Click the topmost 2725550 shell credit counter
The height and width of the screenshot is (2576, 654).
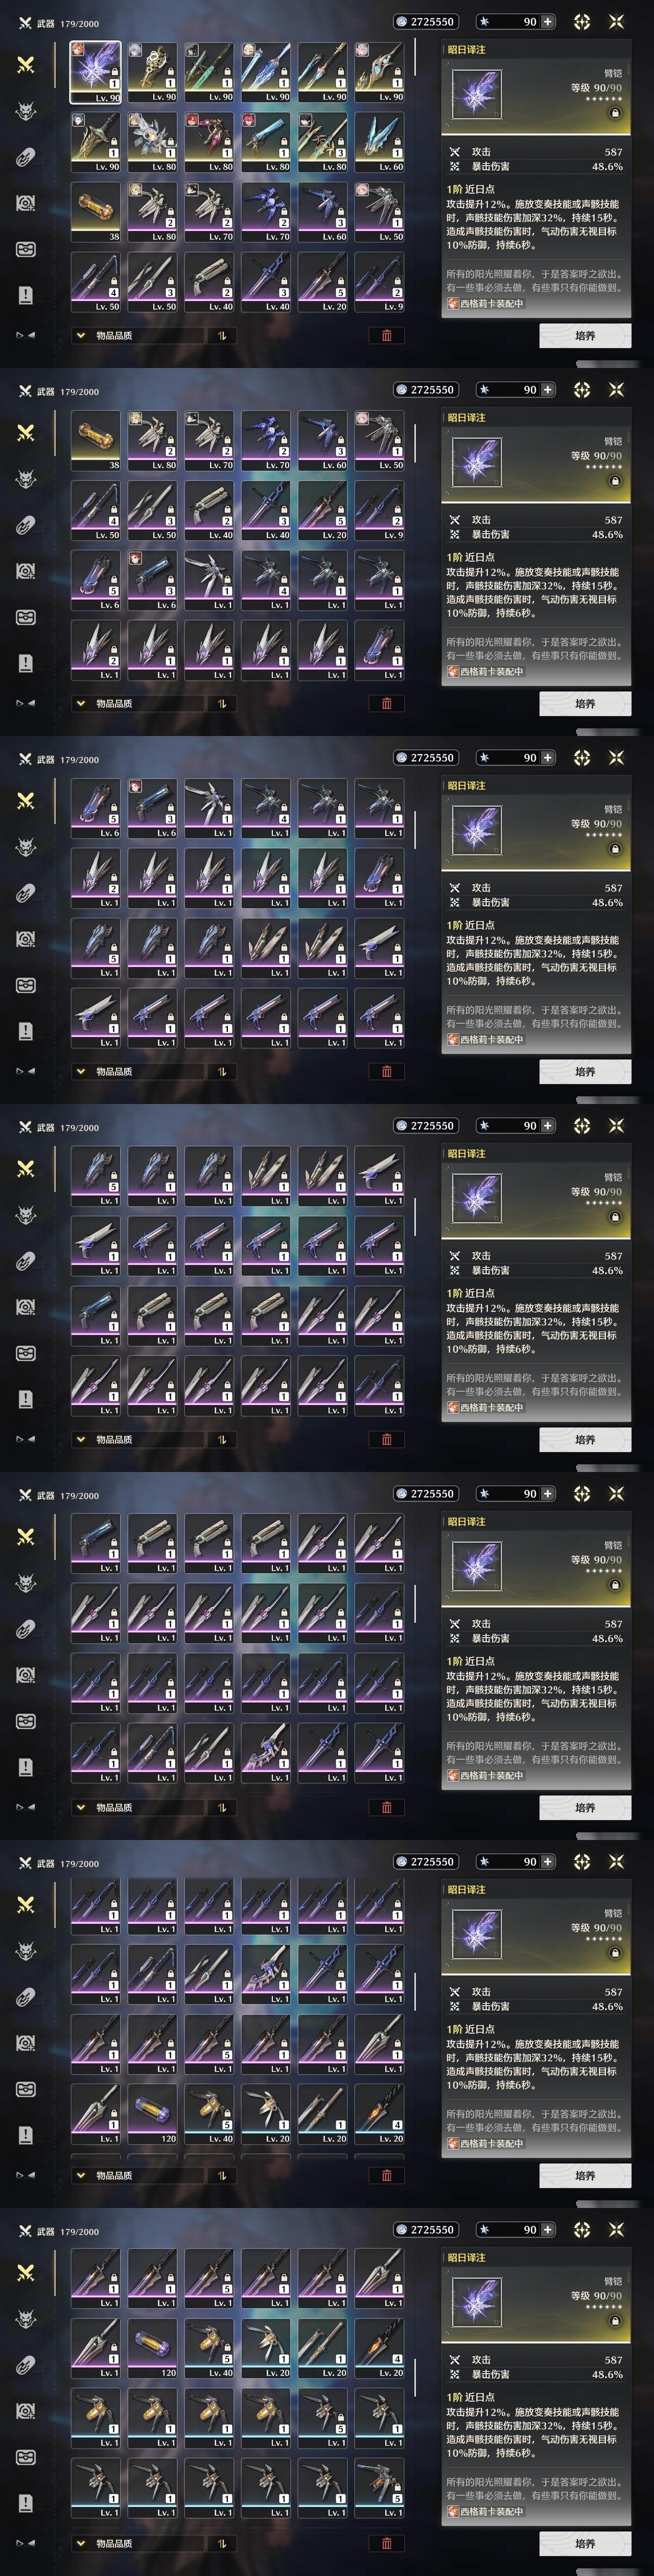coord(426,21)
